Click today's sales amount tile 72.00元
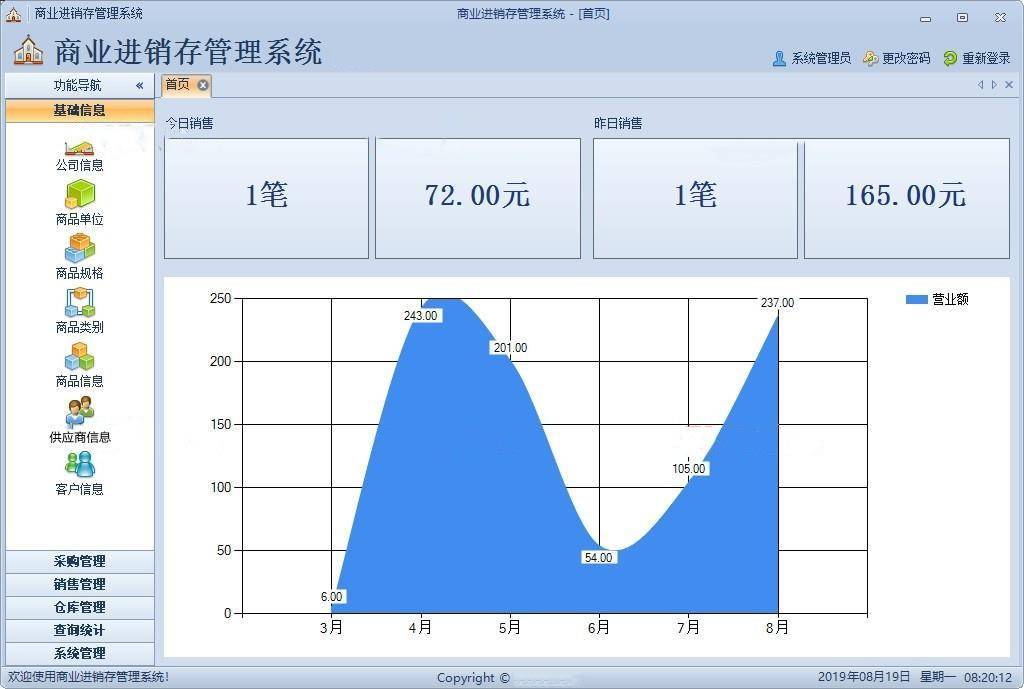Screen dimensions: 1024x689 [478, 198]
